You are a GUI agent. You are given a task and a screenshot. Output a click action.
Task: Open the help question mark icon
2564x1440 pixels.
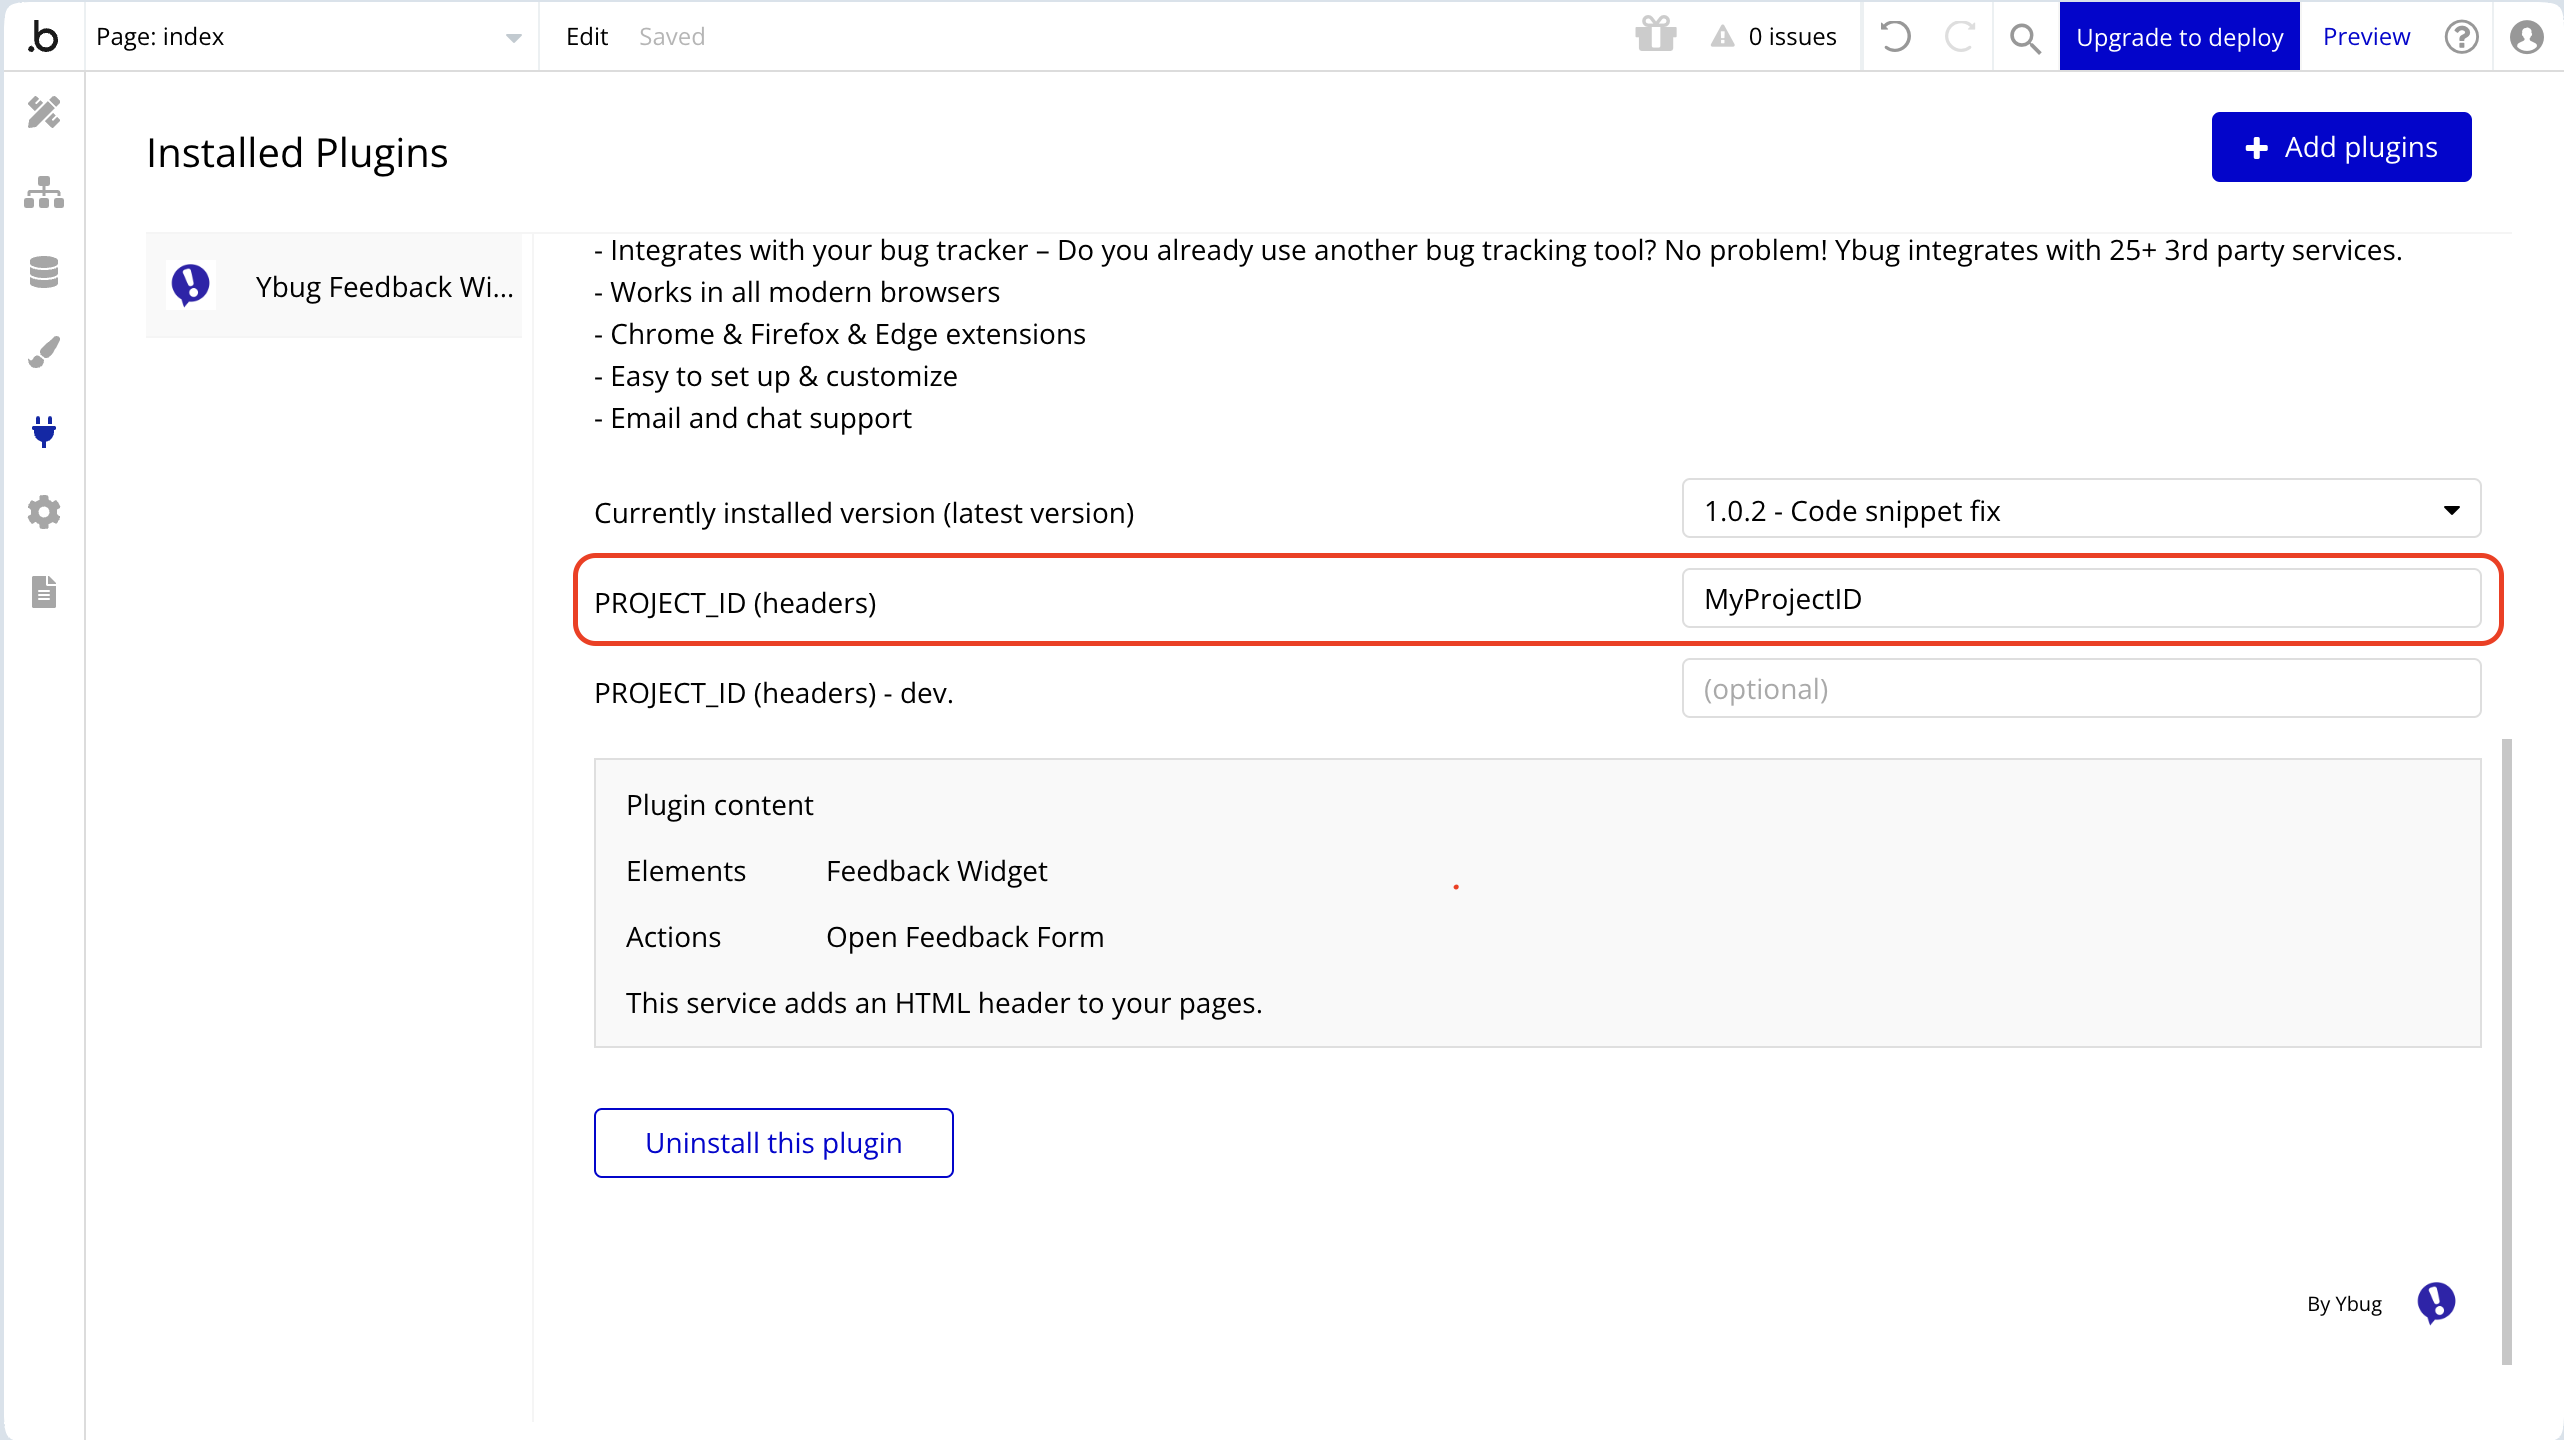[x=2461, y=37]
